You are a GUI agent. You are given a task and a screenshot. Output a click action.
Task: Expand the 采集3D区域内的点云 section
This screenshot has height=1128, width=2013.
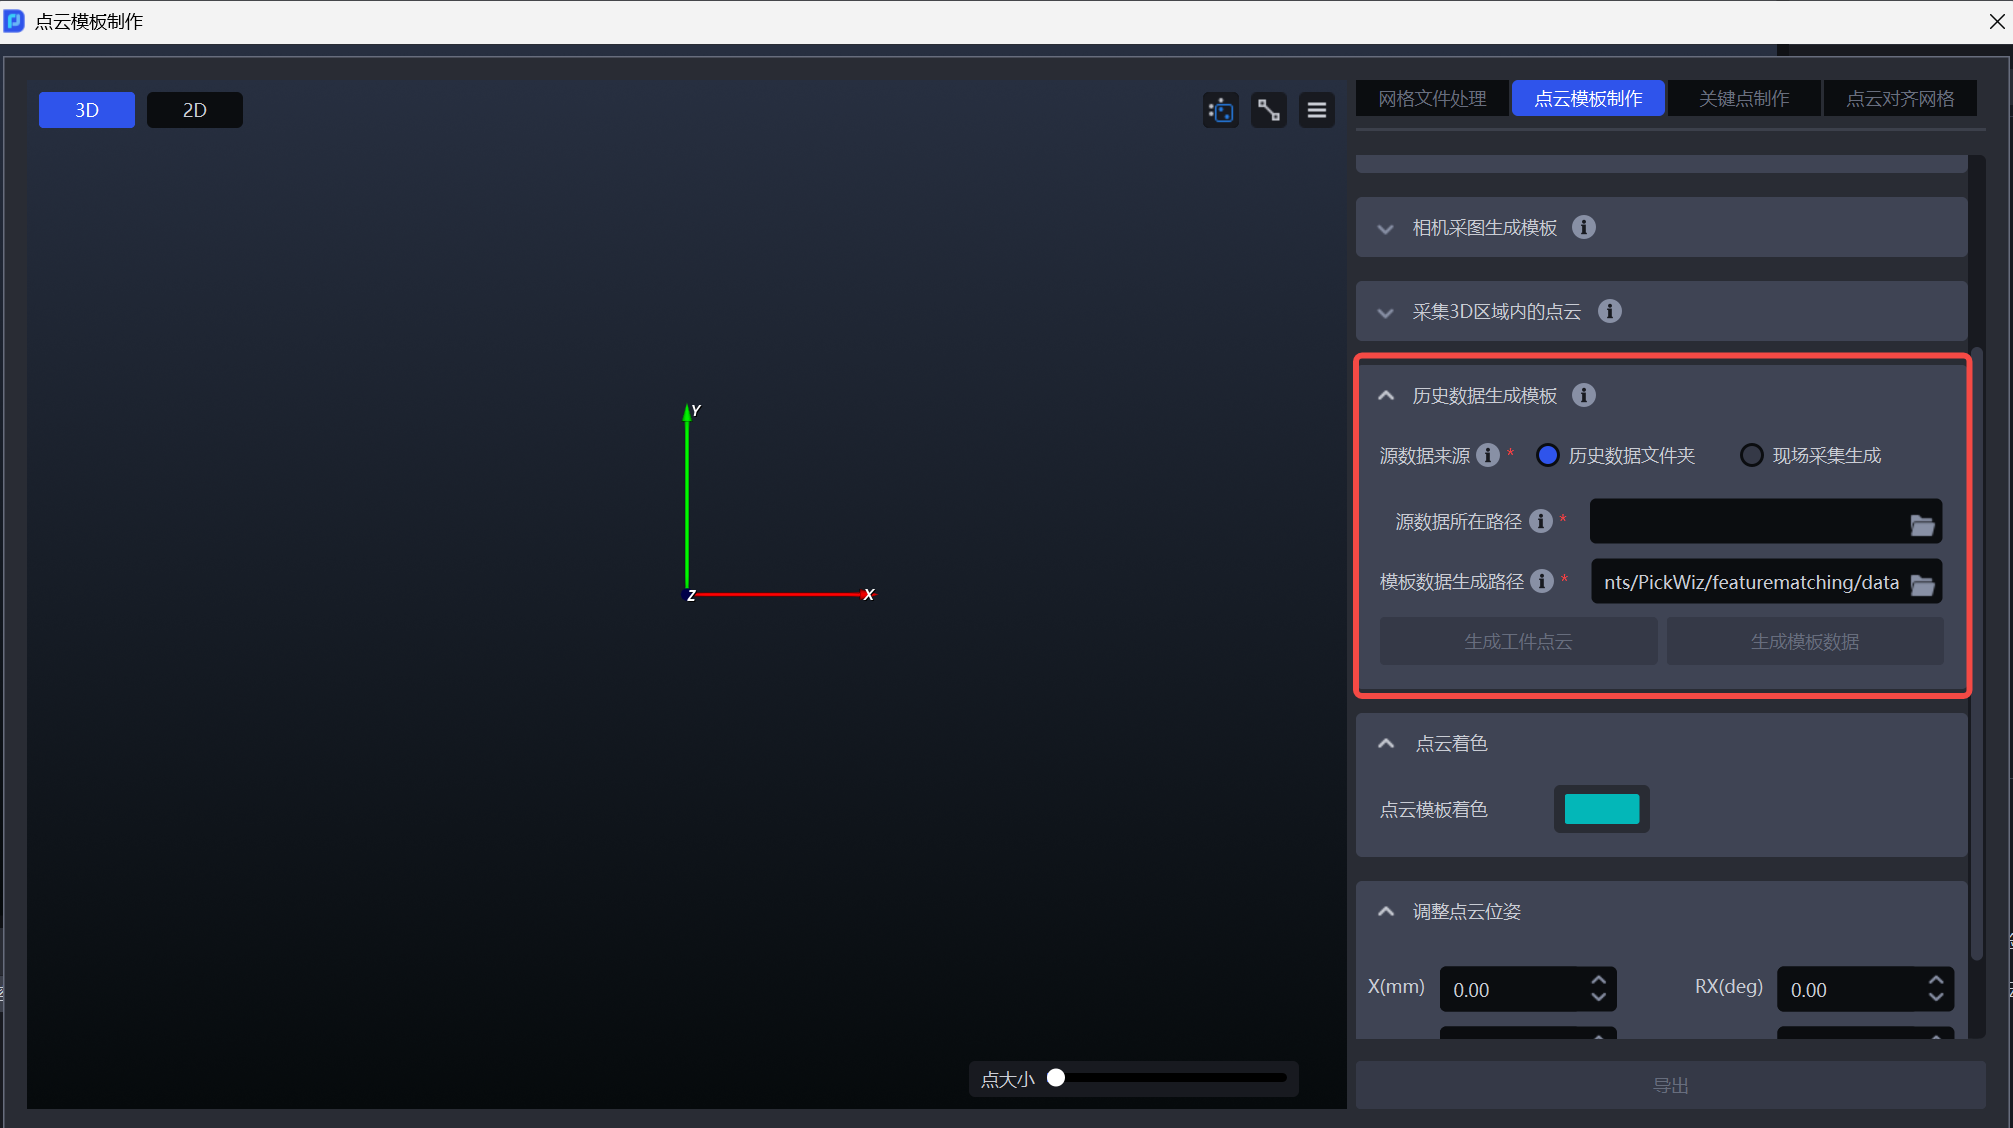(x=1385, y=313)
